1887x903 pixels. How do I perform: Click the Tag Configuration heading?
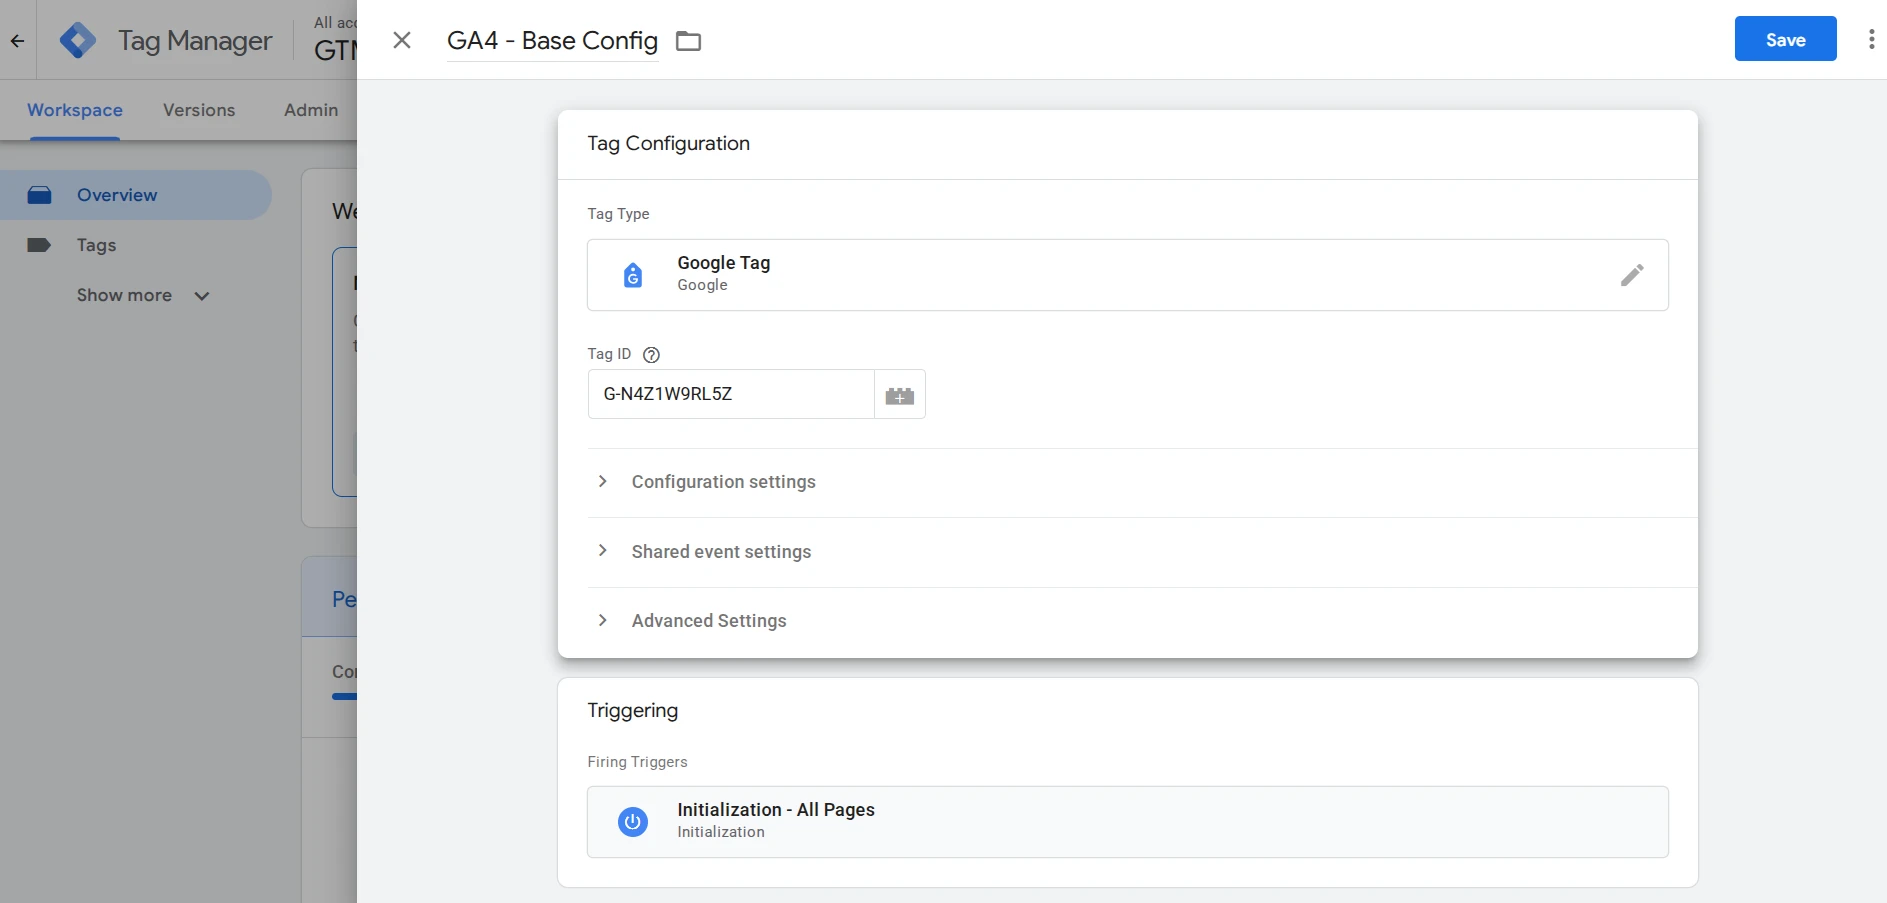pyautogui.click(x=668, y=143)
